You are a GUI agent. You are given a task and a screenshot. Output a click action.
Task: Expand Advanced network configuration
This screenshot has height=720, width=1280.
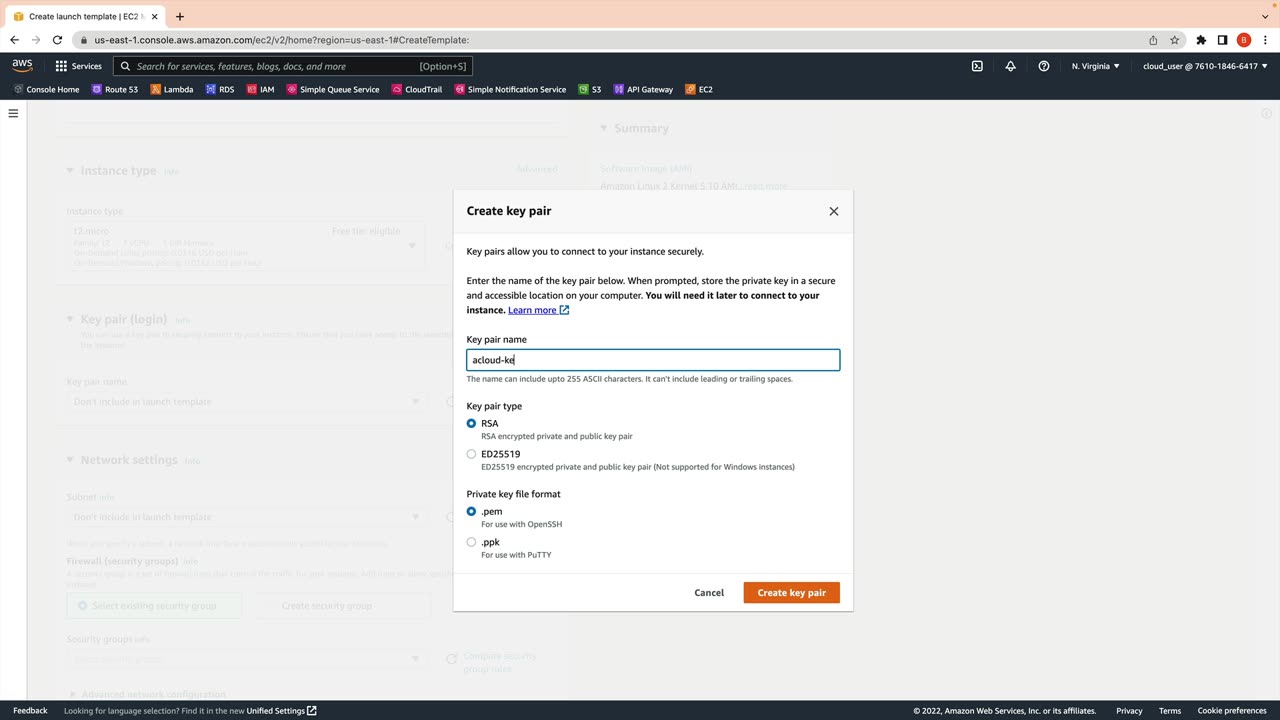click(x=146, y=694)
